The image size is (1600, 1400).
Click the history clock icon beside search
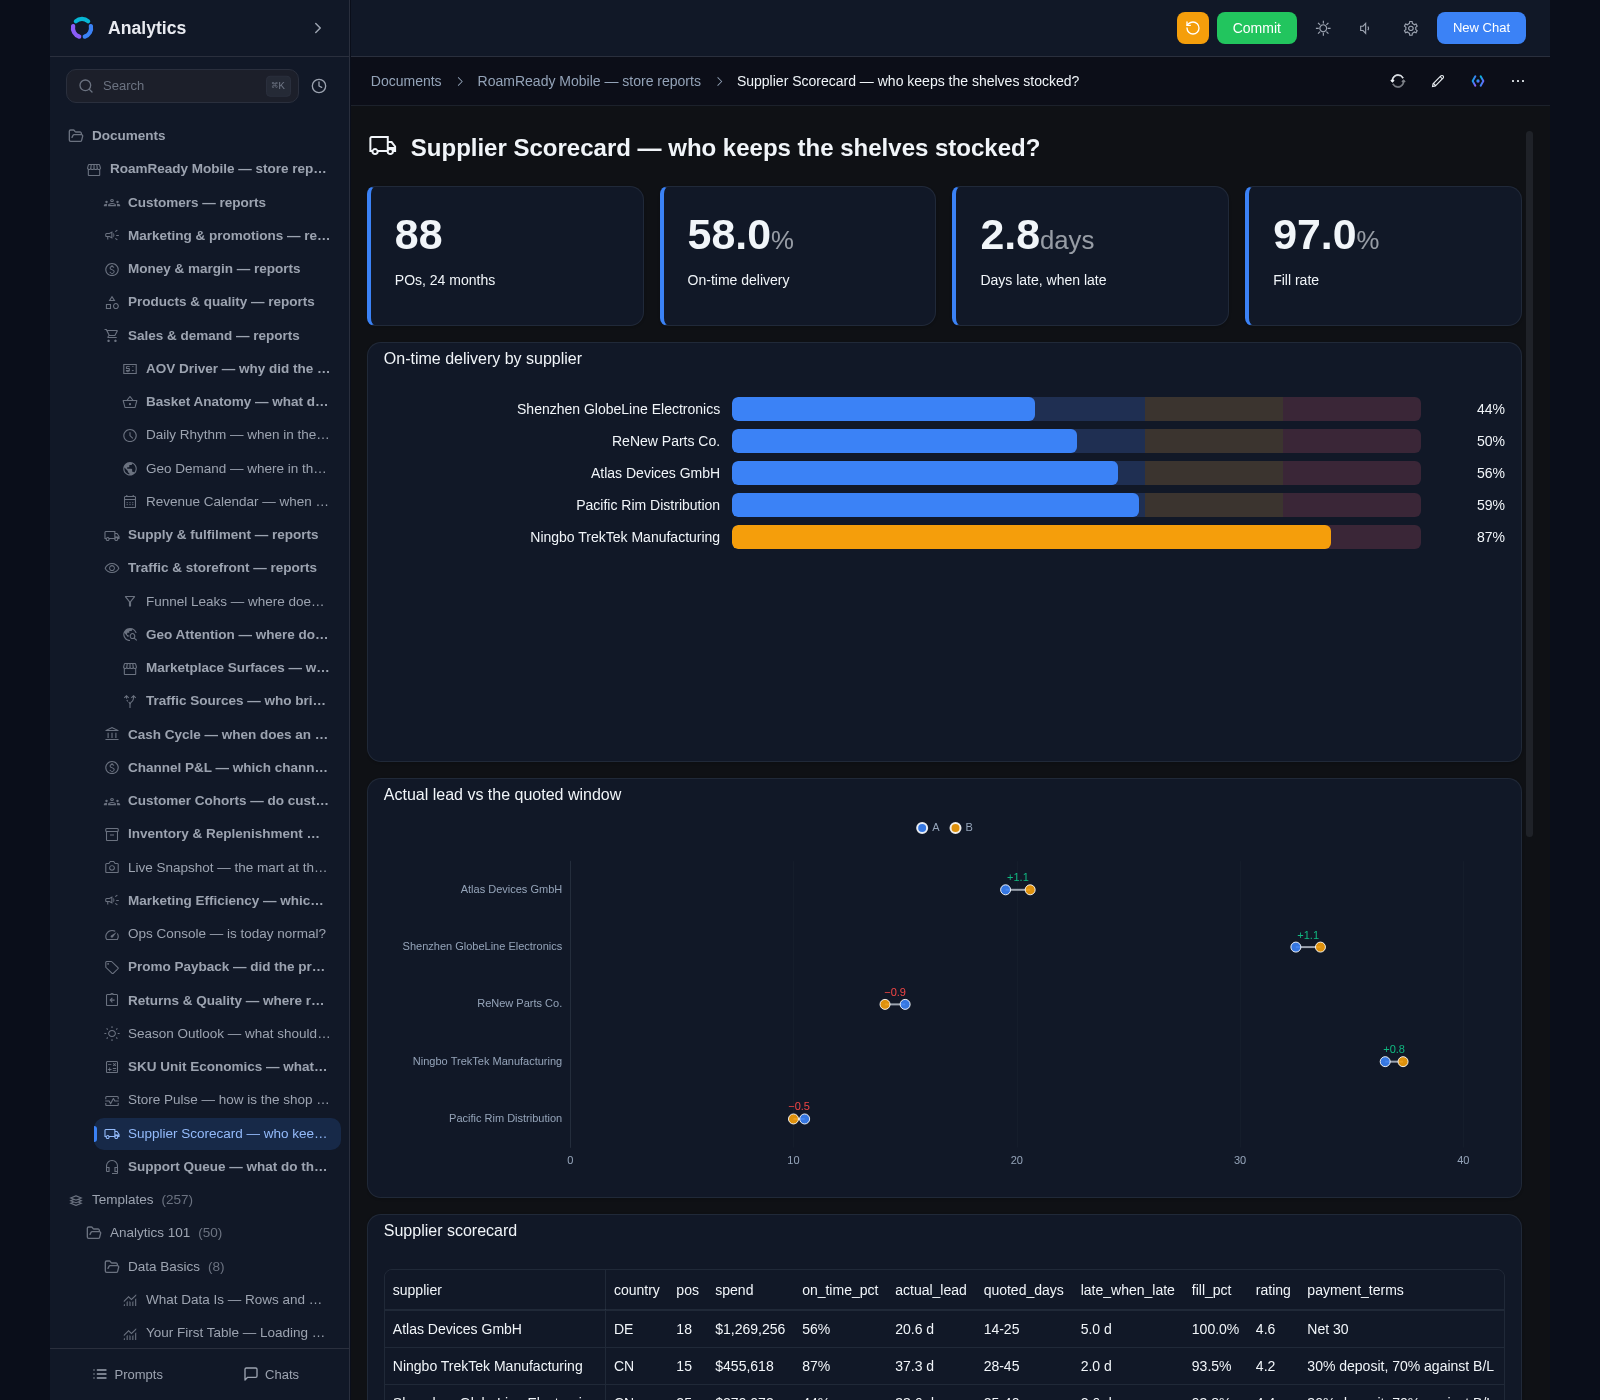[319, 86]
